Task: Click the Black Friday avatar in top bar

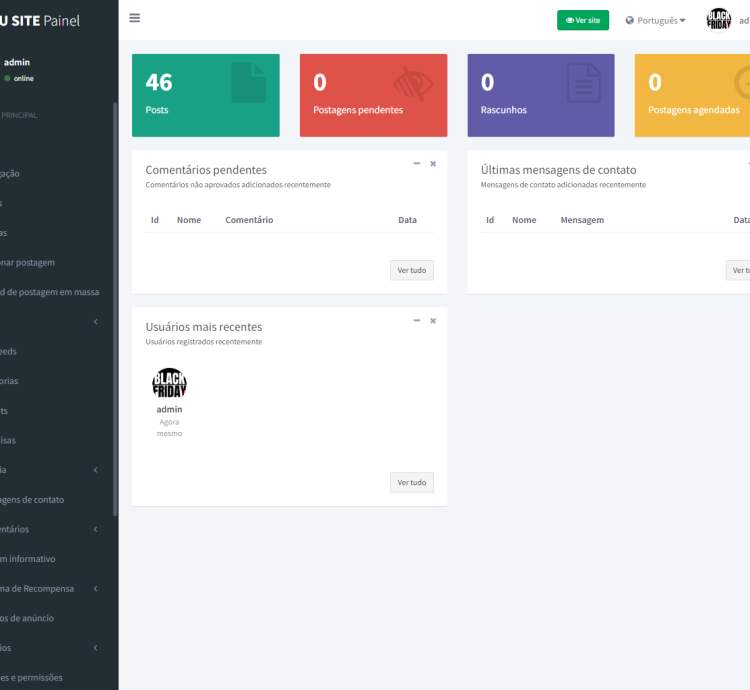Action: (719, 20)
